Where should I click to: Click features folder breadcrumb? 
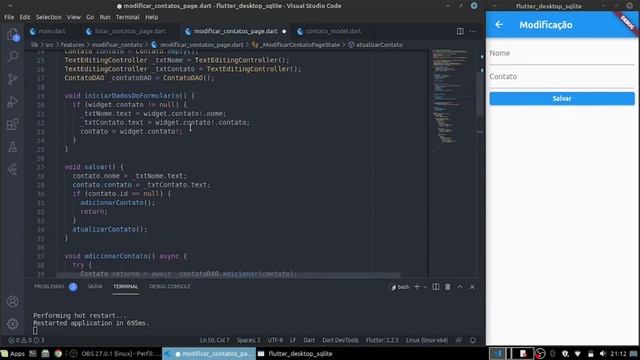coord(72,44)
